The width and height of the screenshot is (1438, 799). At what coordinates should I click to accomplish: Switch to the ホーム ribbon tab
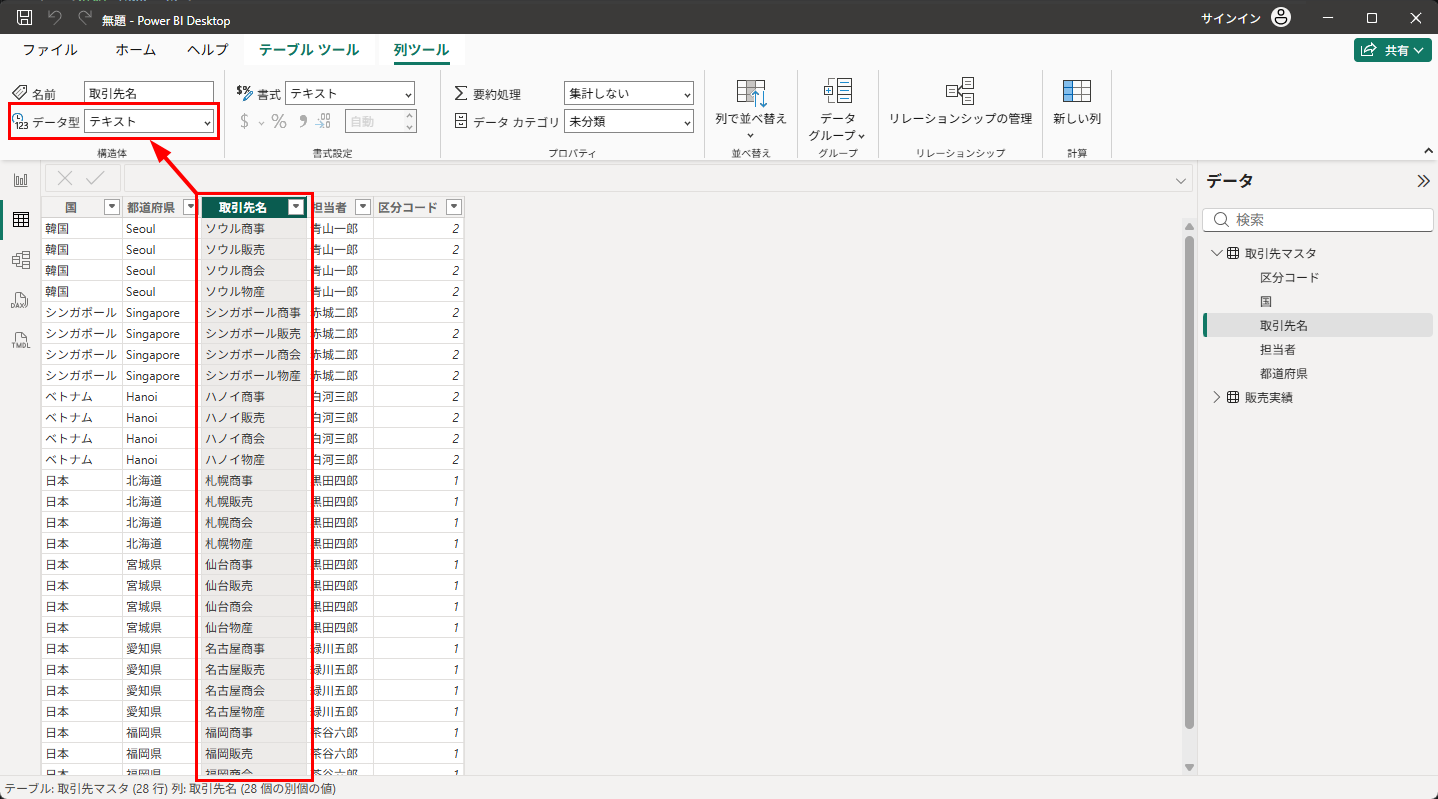(x=136, y=50)
